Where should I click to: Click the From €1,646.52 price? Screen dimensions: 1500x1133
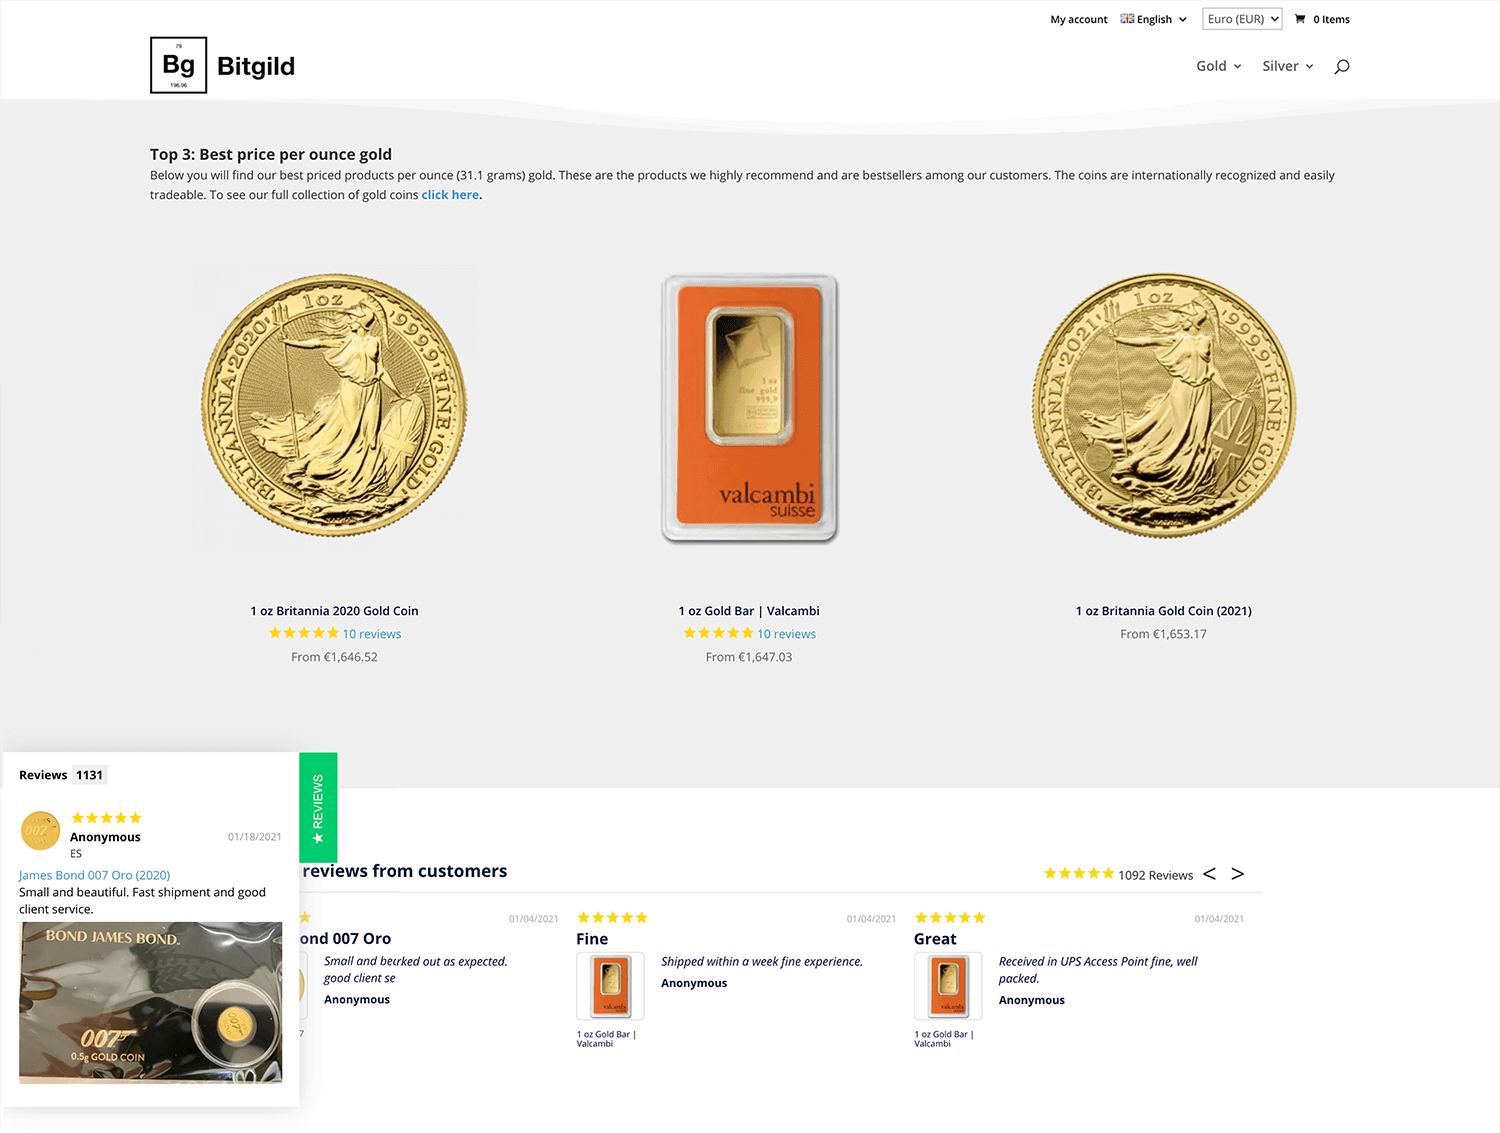pos(334,657)
